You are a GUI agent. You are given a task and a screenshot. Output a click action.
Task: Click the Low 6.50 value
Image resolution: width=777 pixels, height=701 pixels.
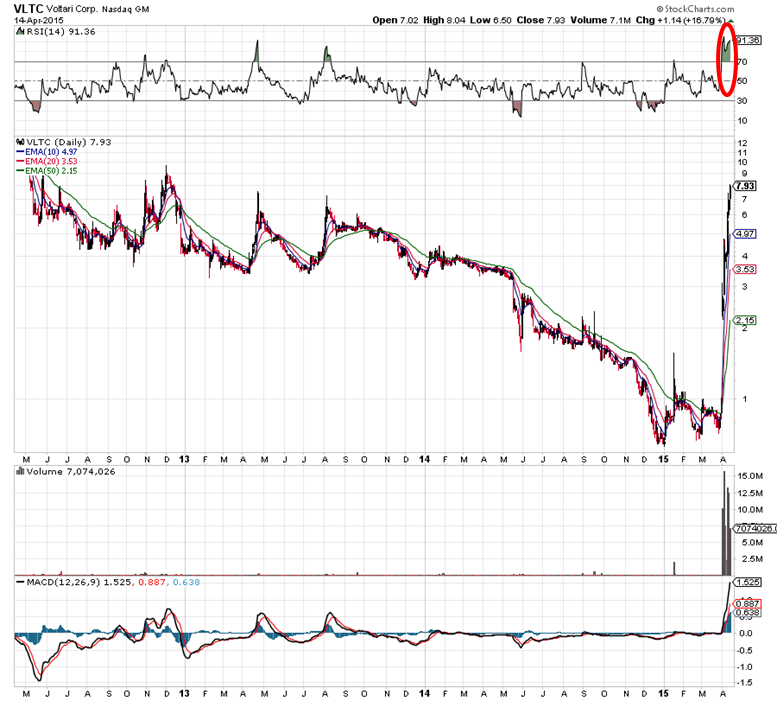point(490,20)
